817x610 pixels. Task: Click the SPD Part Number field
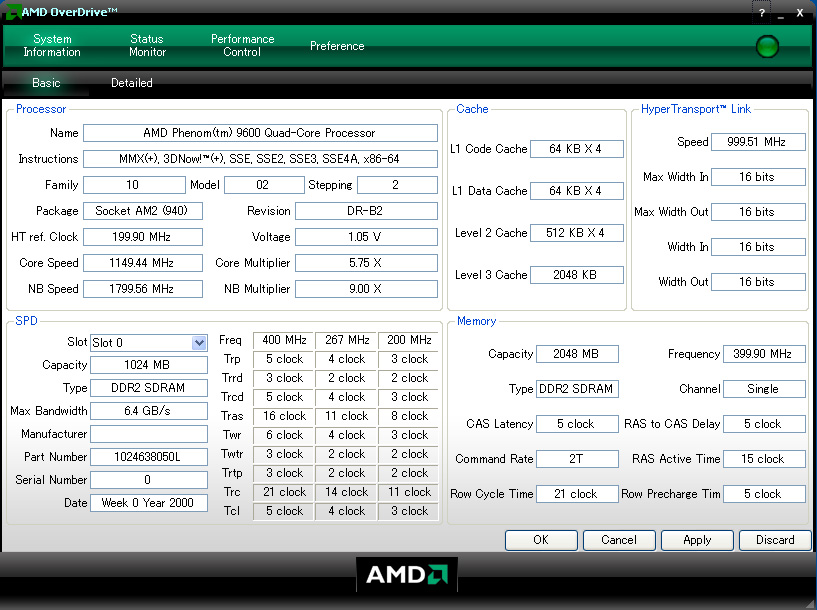click(x=149, y=457)
